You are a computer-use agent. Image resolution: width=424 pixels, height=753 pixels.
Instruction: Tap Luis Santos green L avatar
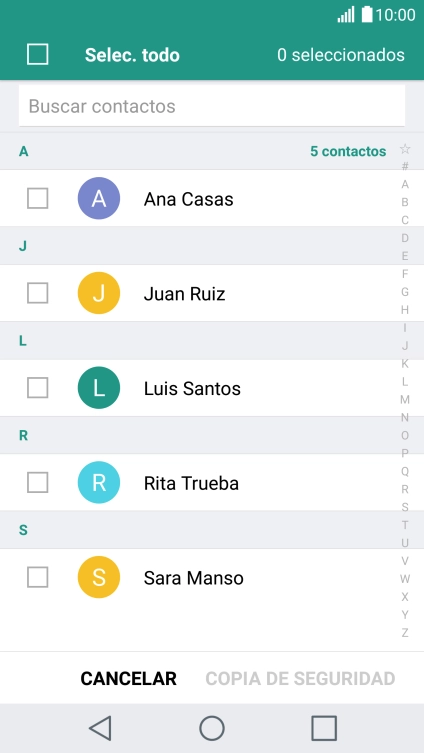pyautogui.click(x=99, y=388)
